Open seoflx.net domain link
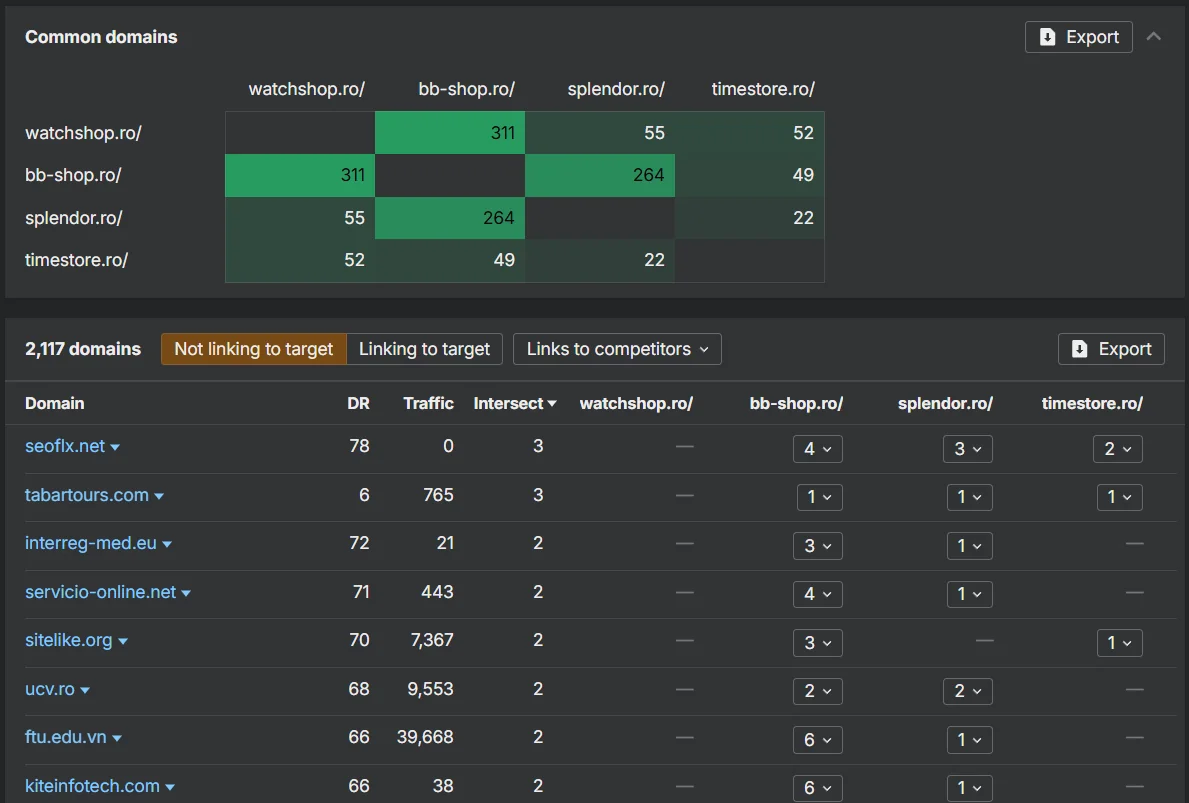 click(x=64, y=446)
